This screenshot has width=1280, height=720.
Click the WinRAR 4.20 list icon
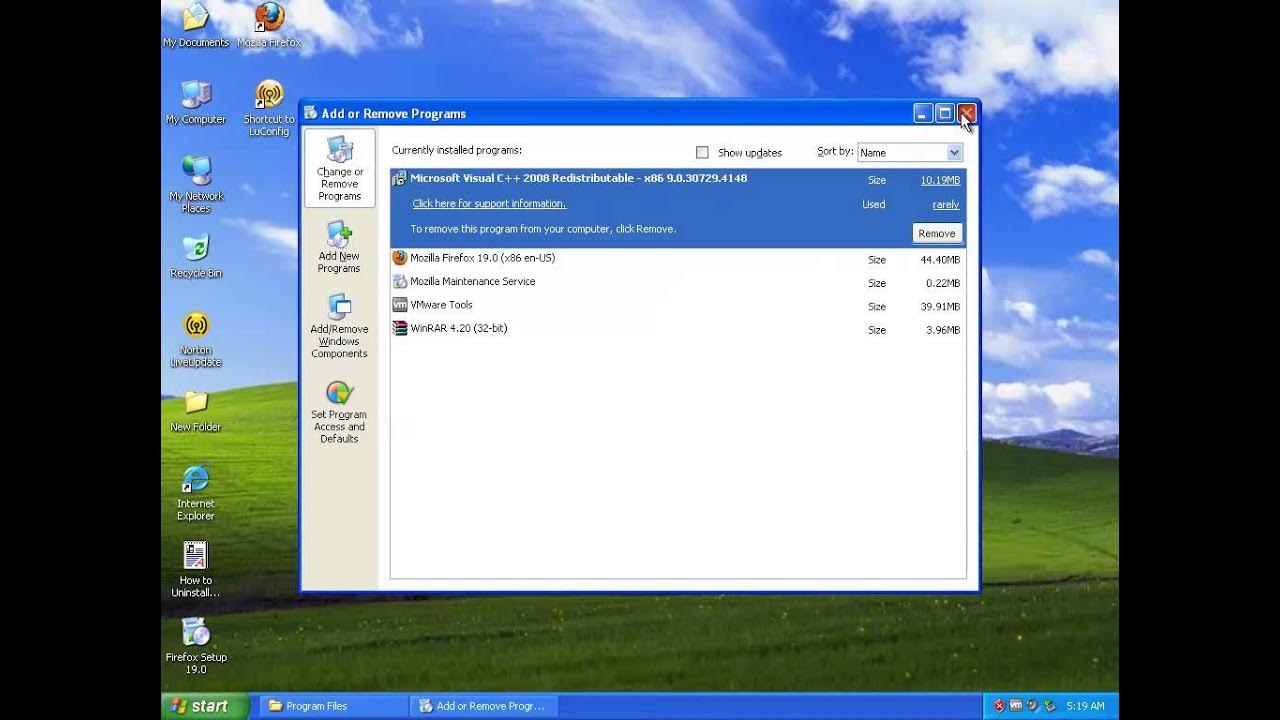click(x=400, y=328)
